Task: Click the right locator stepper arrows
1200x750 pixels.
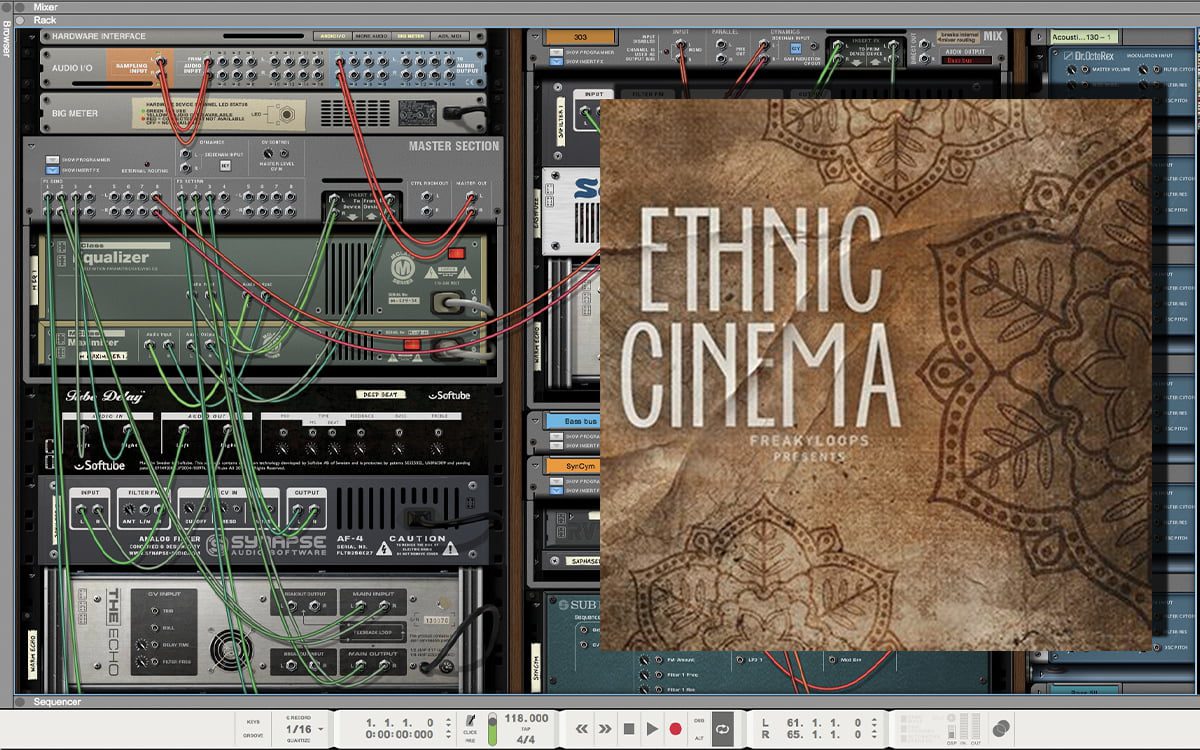Action: pyautogui.click(x=872, y=734)
